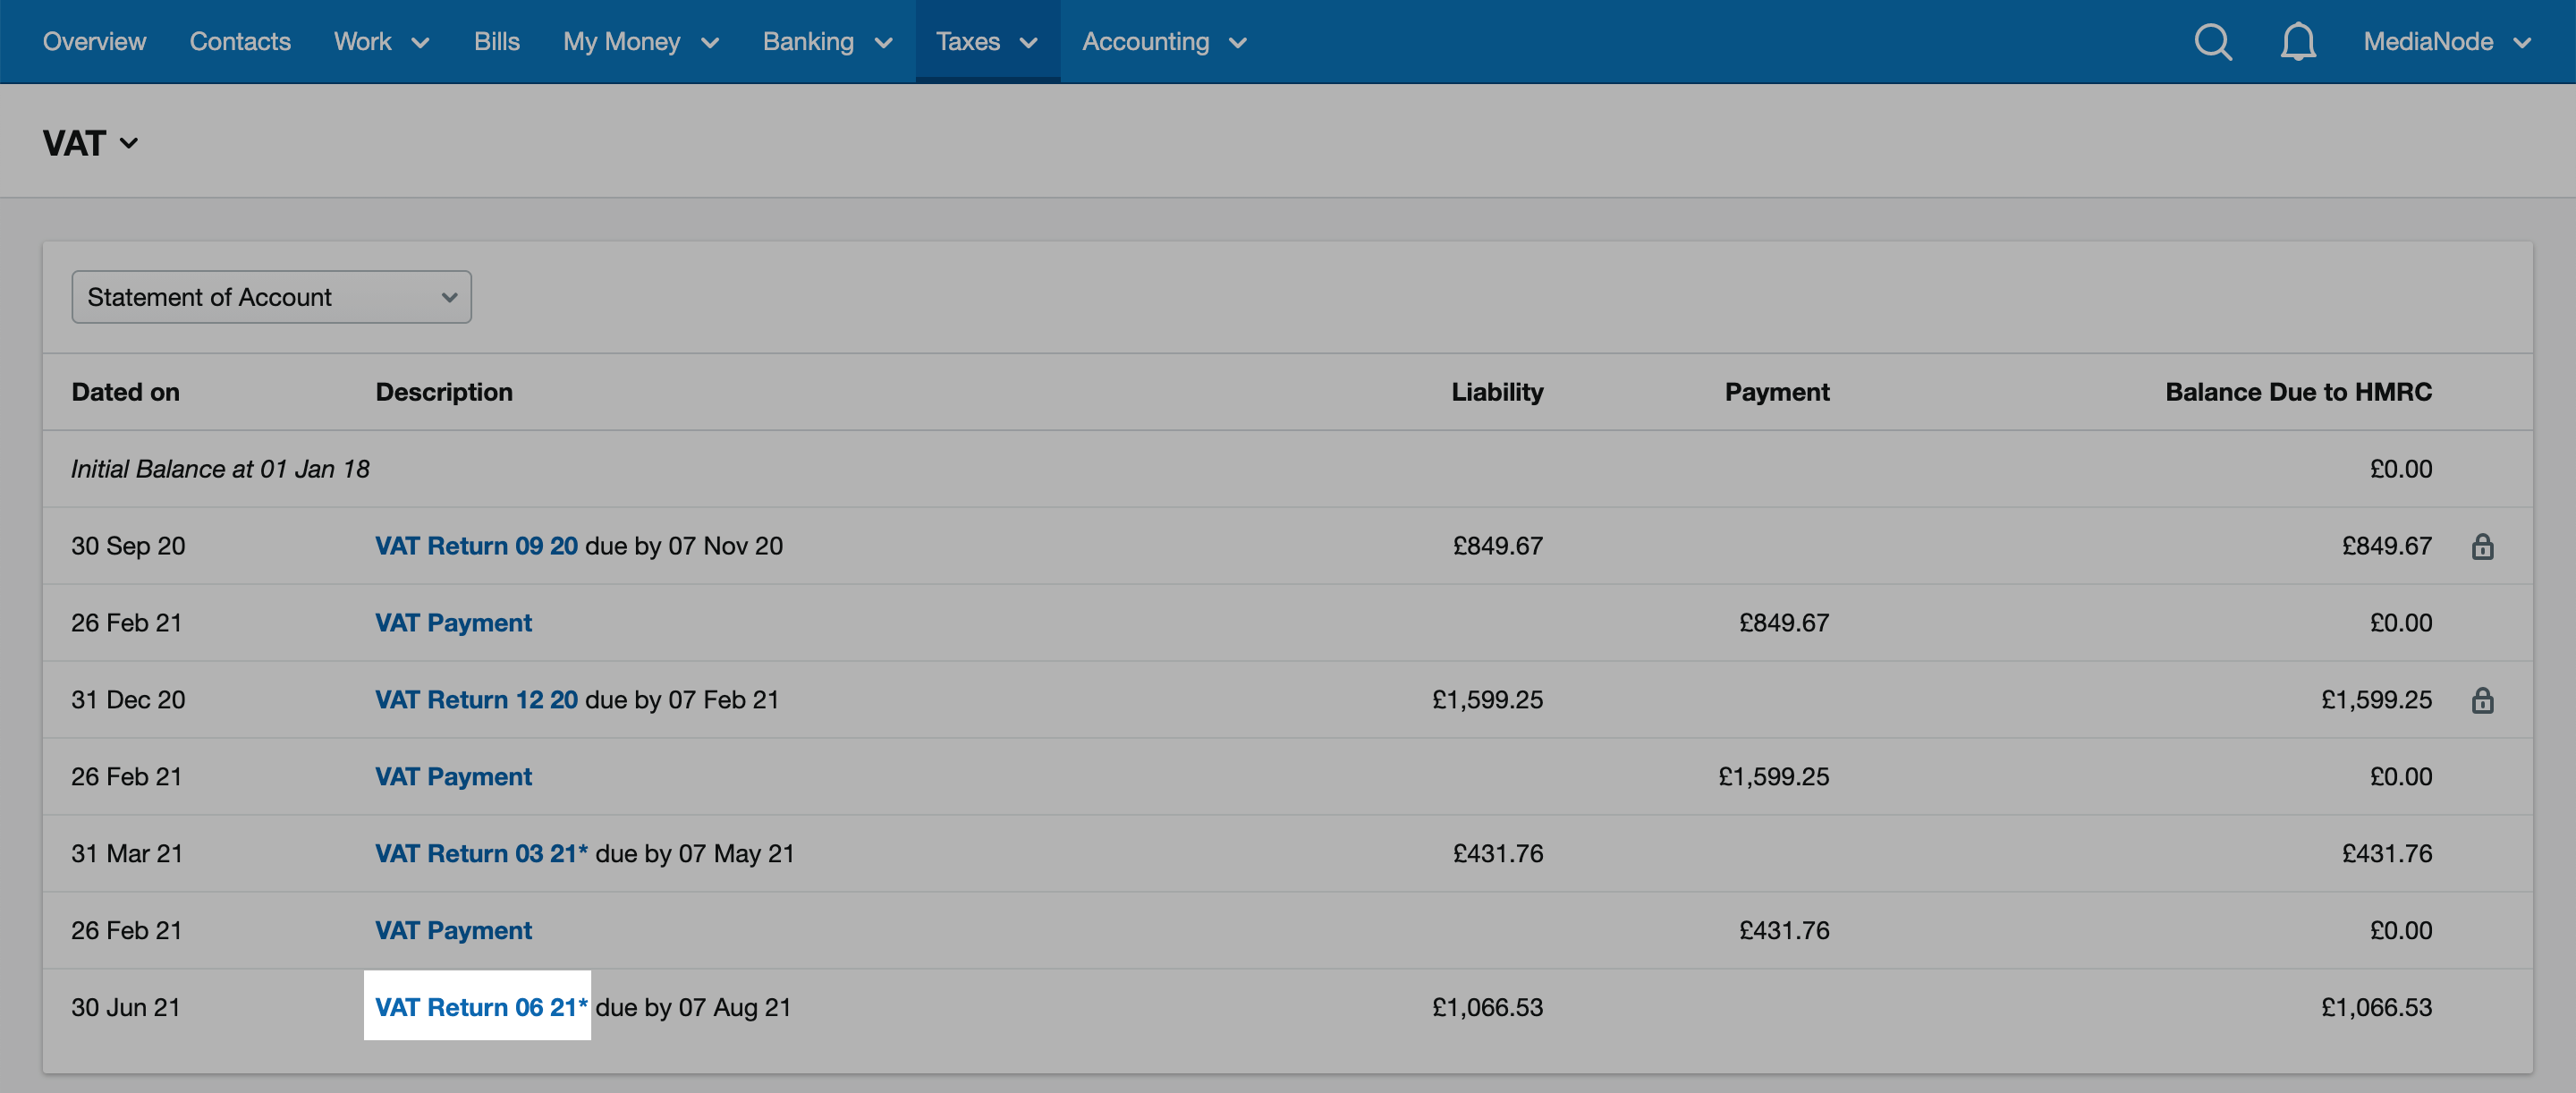The image size is (2576, 1093).
Task: Expand the Work menu chevron
Action: click(x=421, y=43)
